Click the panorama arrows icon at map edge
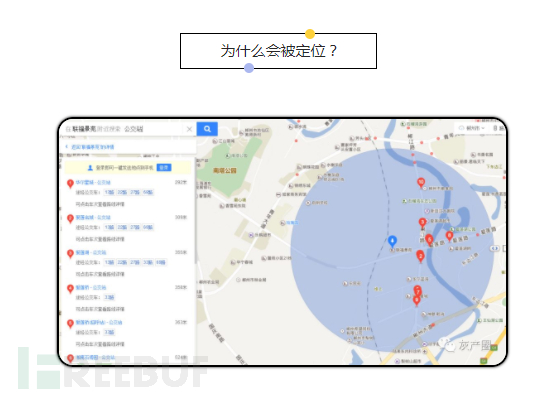The image size is (559, 396). 494,248
